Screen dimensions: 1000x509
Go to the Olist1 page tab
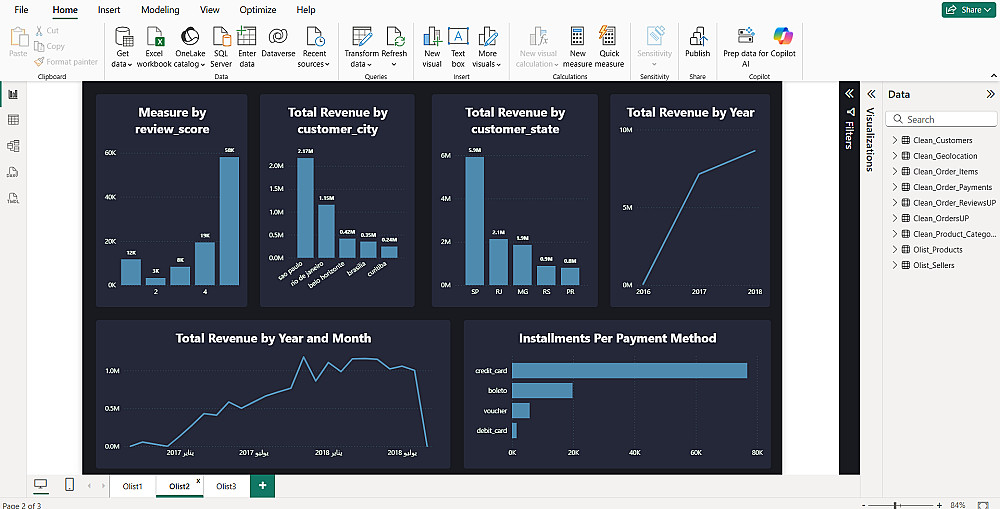(133, 486)
